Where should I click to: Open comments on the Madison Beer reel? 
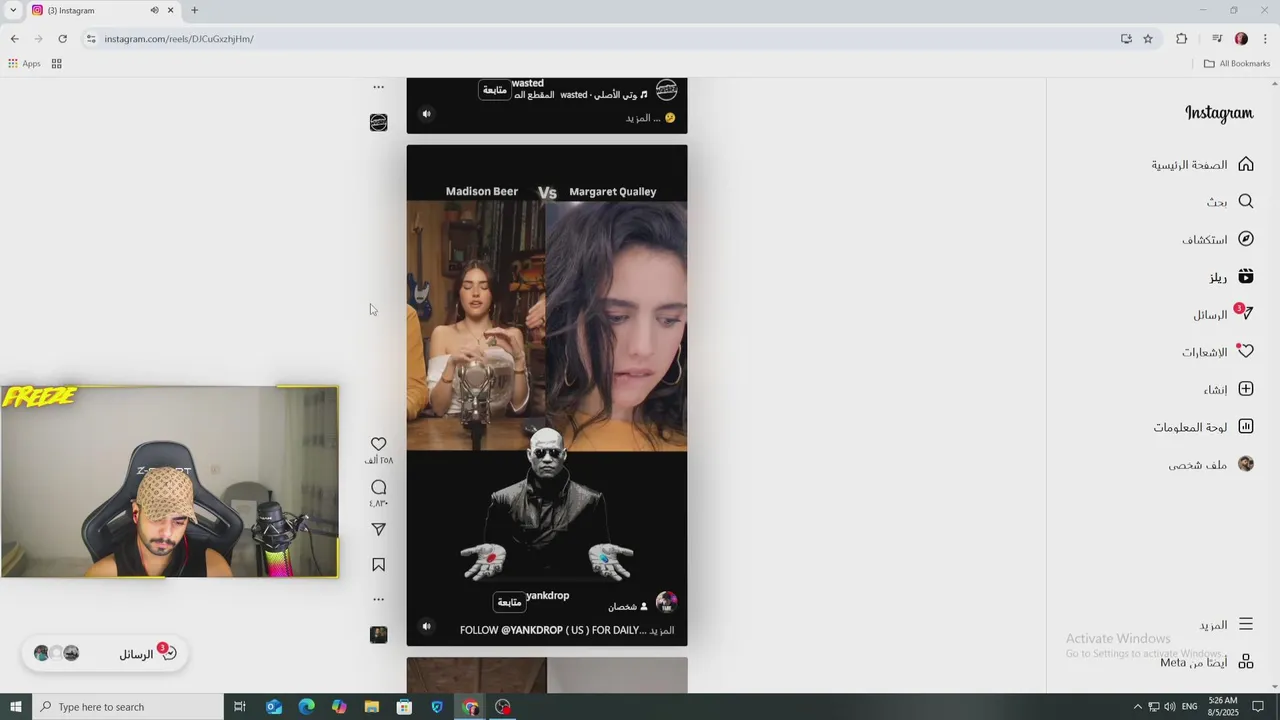[x=378, y=487]
